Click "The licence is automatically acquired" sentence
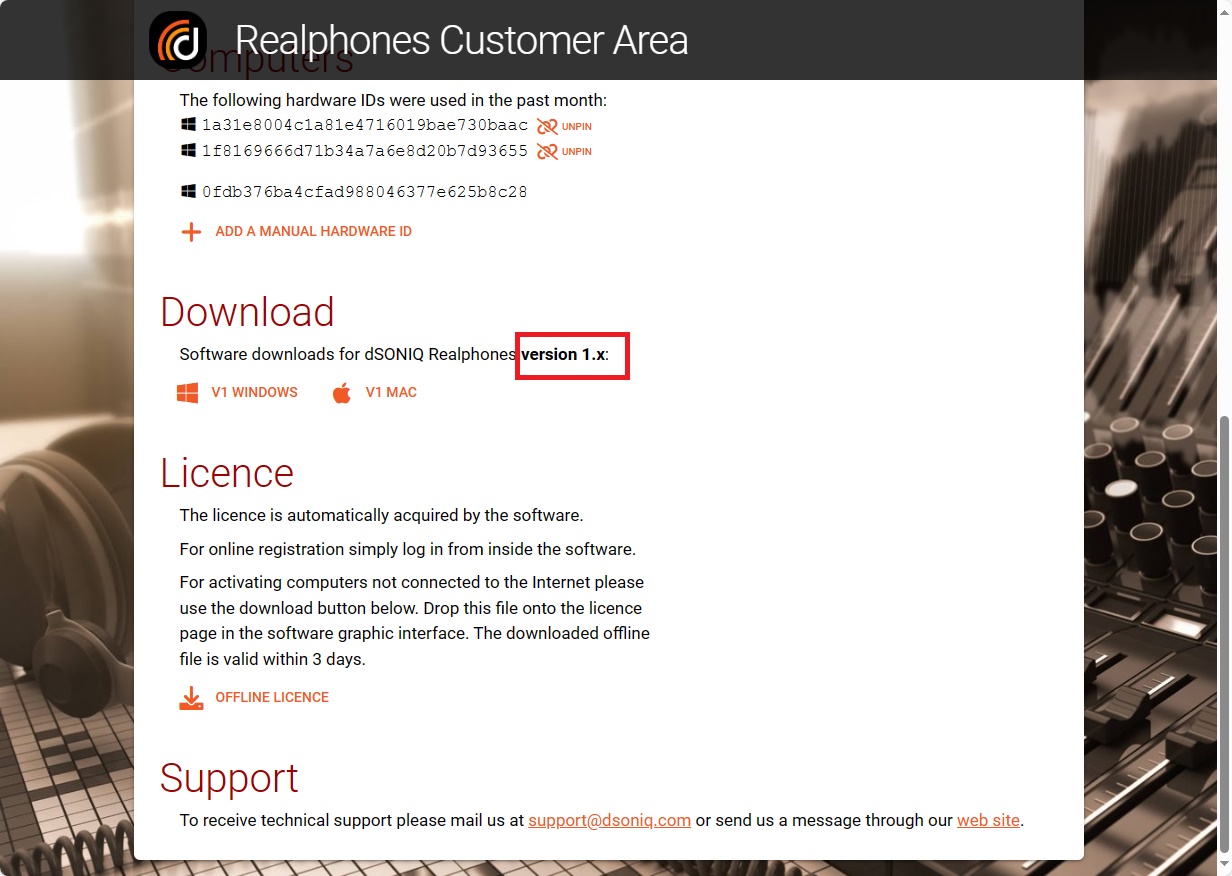This screenshot has width=1232, height=876. pyautogui.click(x=381, y=516)
